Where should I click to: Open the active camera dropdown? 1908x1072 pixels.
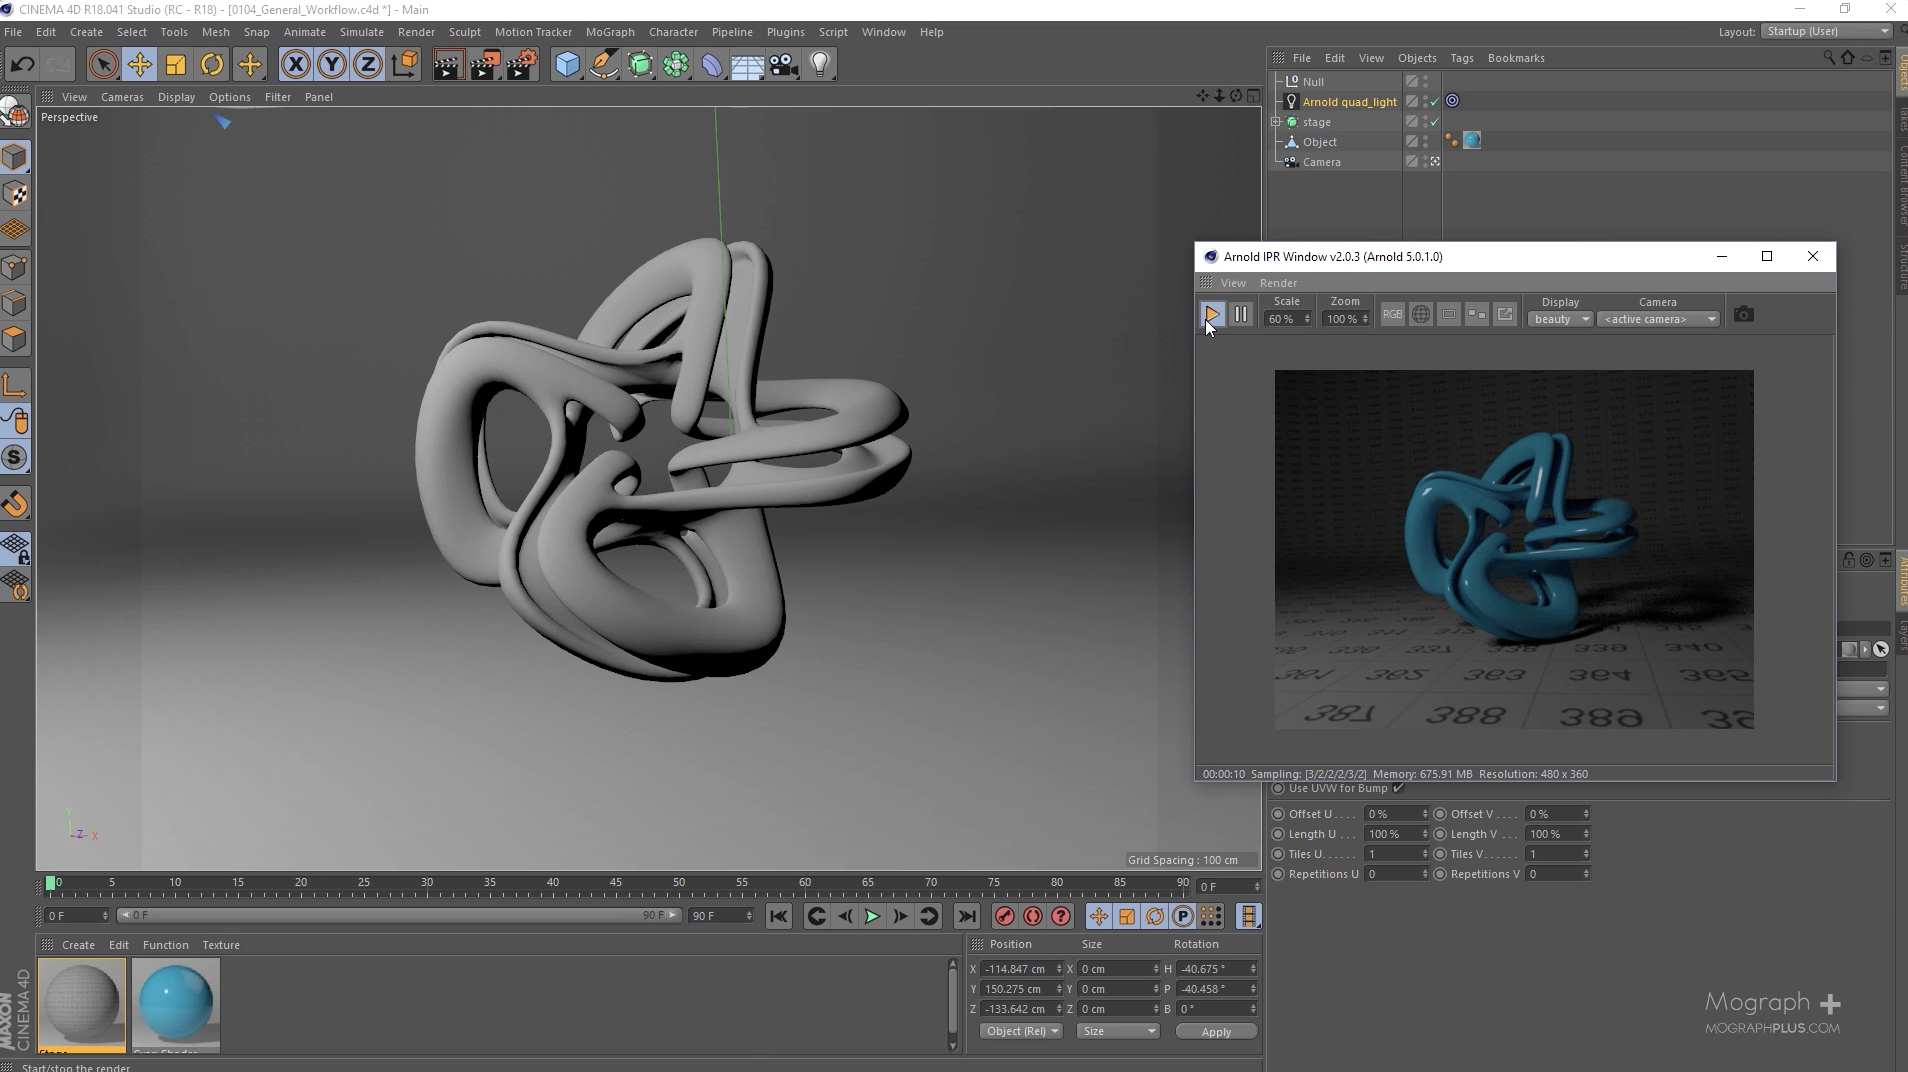pos(1658,319)
